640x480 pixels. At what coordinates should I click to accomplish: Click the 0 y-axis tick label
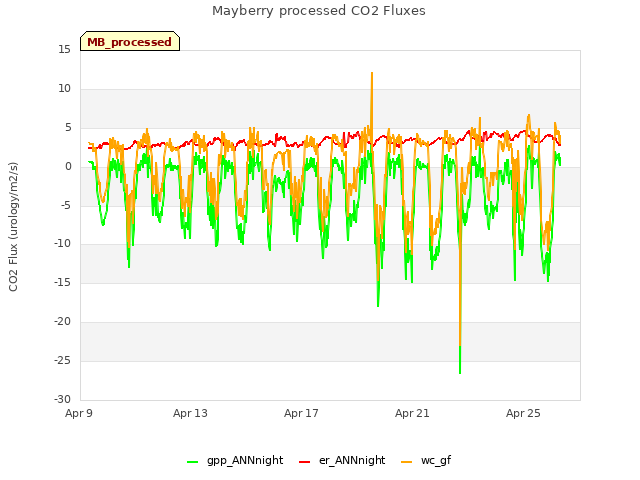(68, 167)
